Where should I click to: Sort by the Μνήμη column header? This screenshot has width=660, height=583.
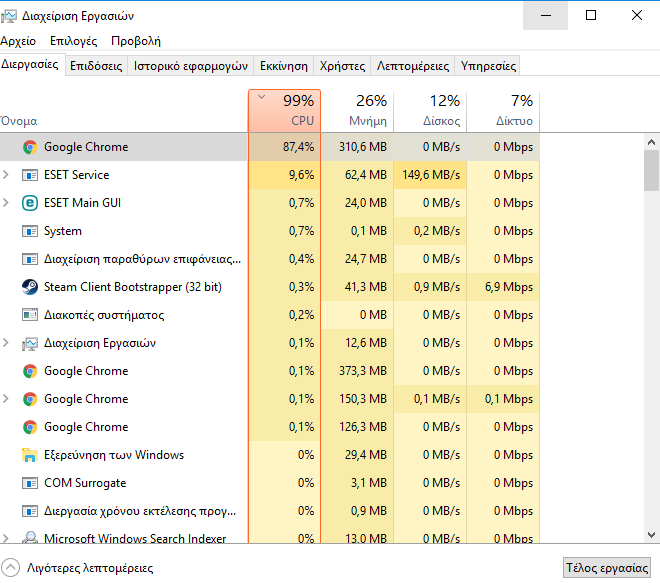[357, 111]
